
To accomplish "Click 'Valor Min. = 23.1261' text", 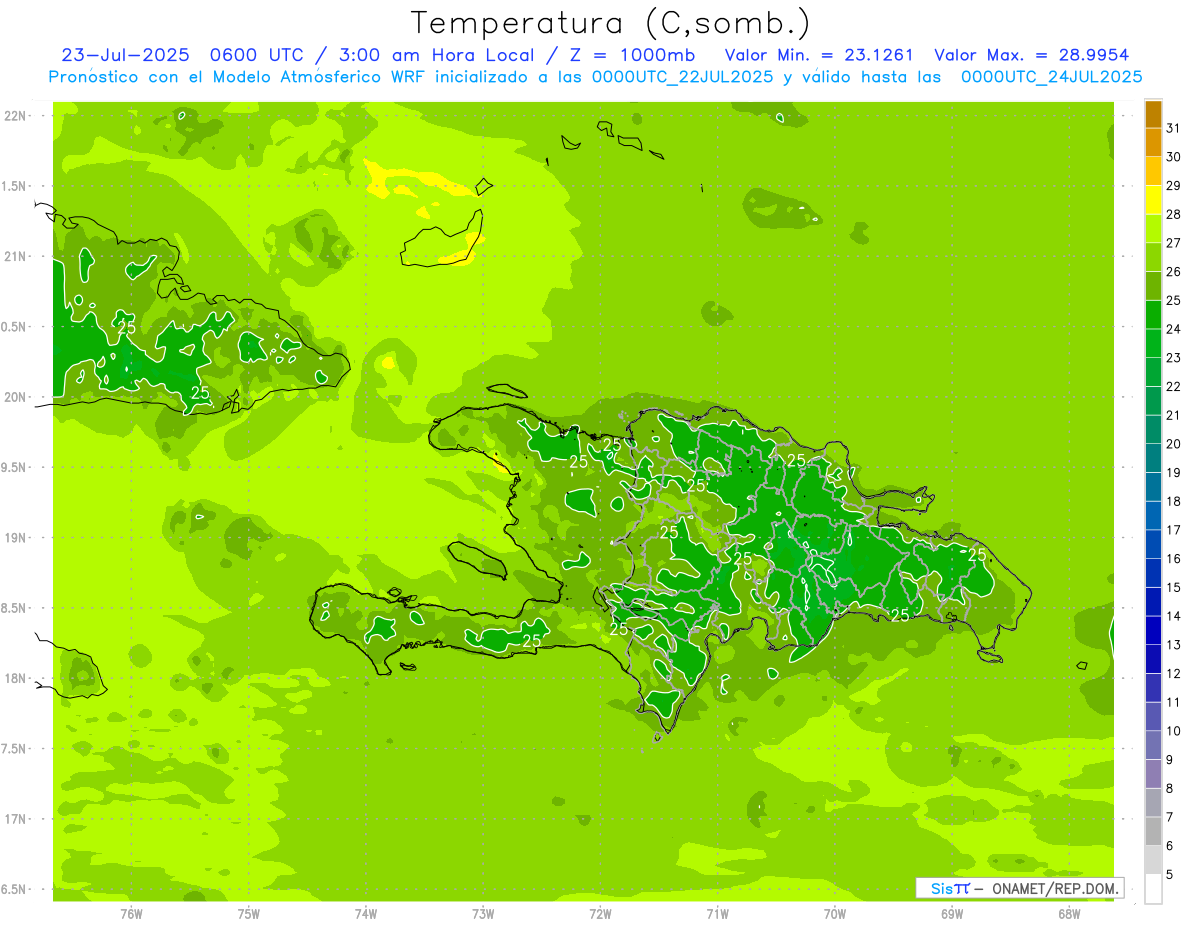I will pyautogui.click(x=819, y=55).
